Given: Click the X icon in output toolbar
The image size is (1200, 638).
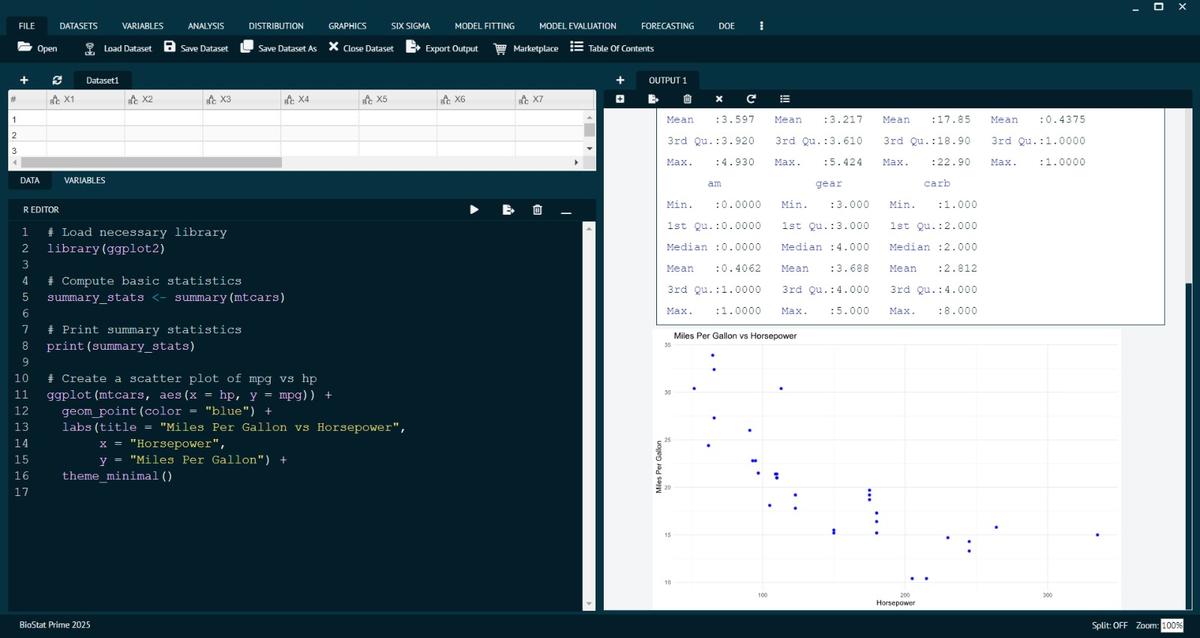Looking at the screenshot, I should (x=719, y=99).
